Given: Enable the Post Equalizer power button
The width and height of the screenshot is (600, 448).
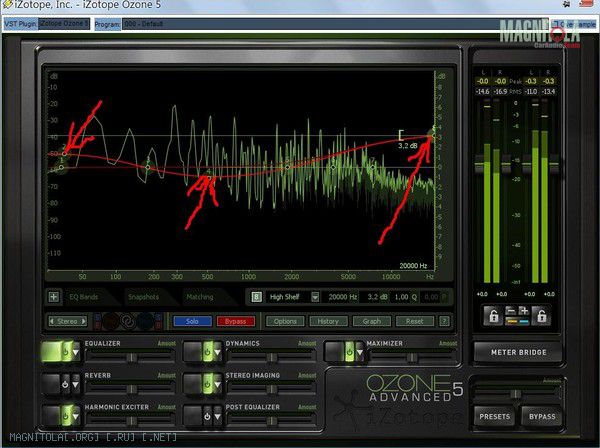Looking at the screenshot, I should (207, 415).
